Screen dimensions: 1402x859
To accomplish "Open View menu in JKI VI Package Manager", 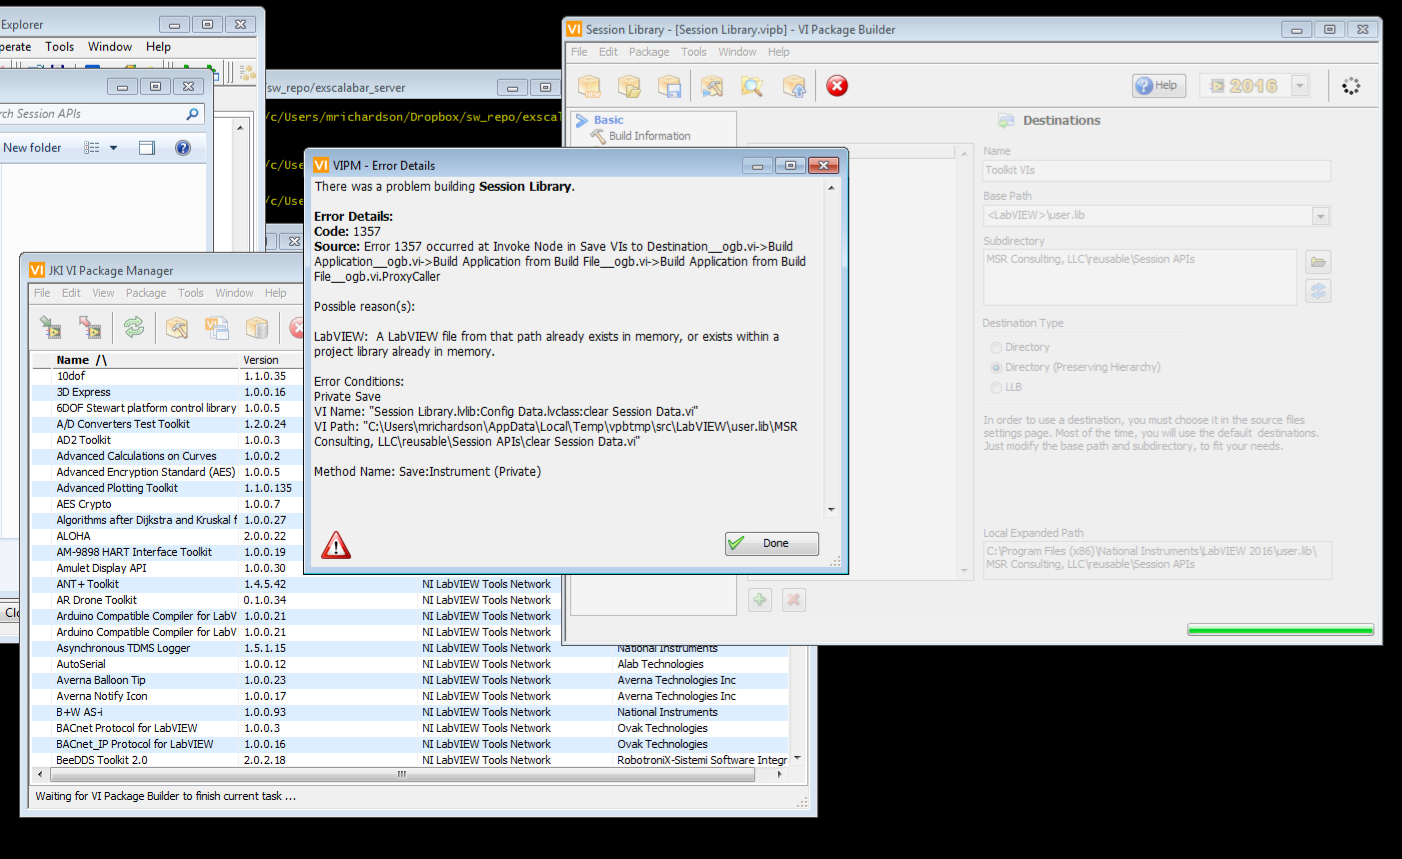I will 103,293.
